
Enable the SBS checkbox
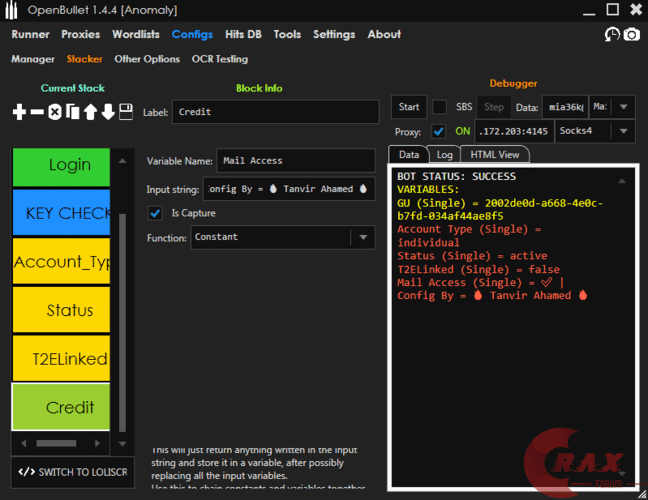pos(439,107)
